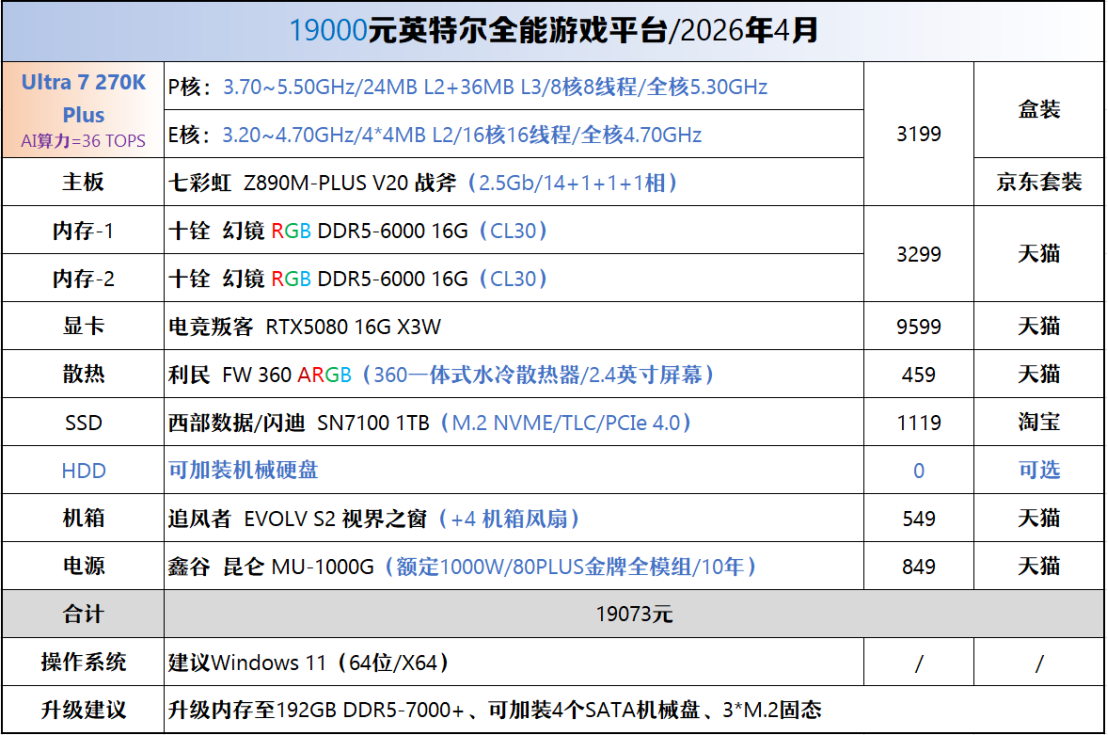Viewport: 1108px width, 735px height.
Task: Click 鑫谷 昆仑 MU-1000G power supply cell
Action: click(514, 567)
